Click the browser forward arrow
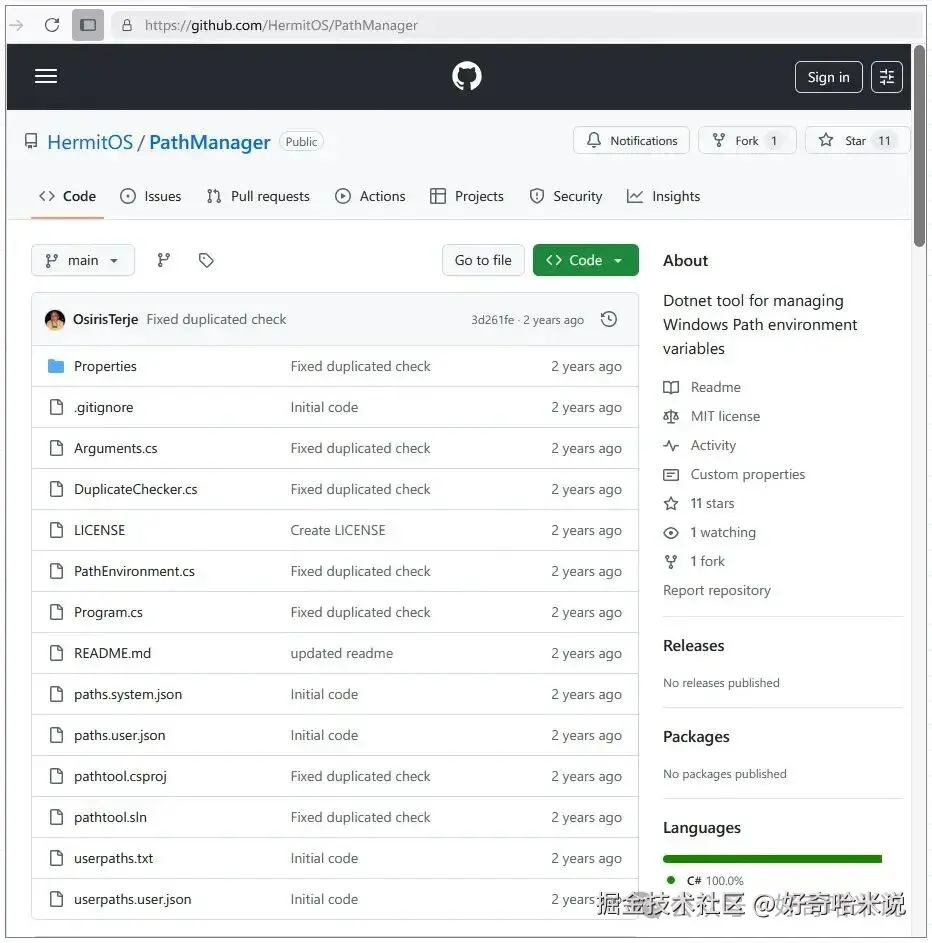932x943 pixels. pyautogui.click(x=17, y=25)
